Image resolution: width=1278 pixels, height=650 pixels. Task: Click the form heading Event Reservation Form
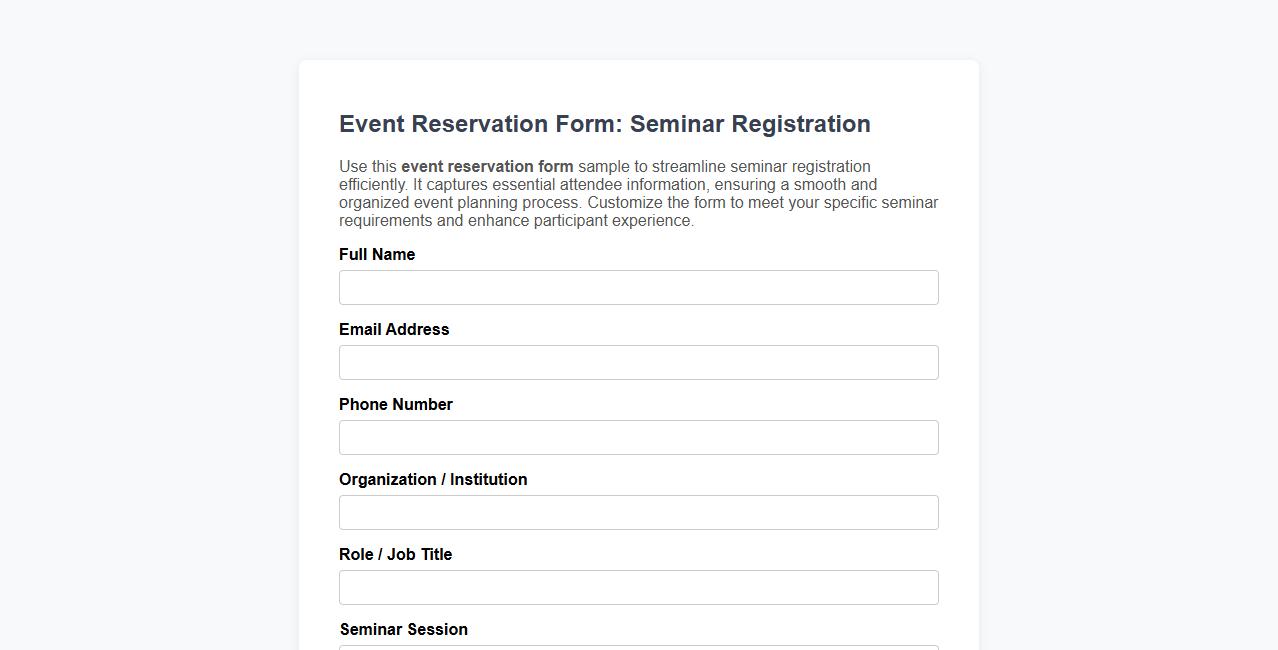tap(604, 124)
